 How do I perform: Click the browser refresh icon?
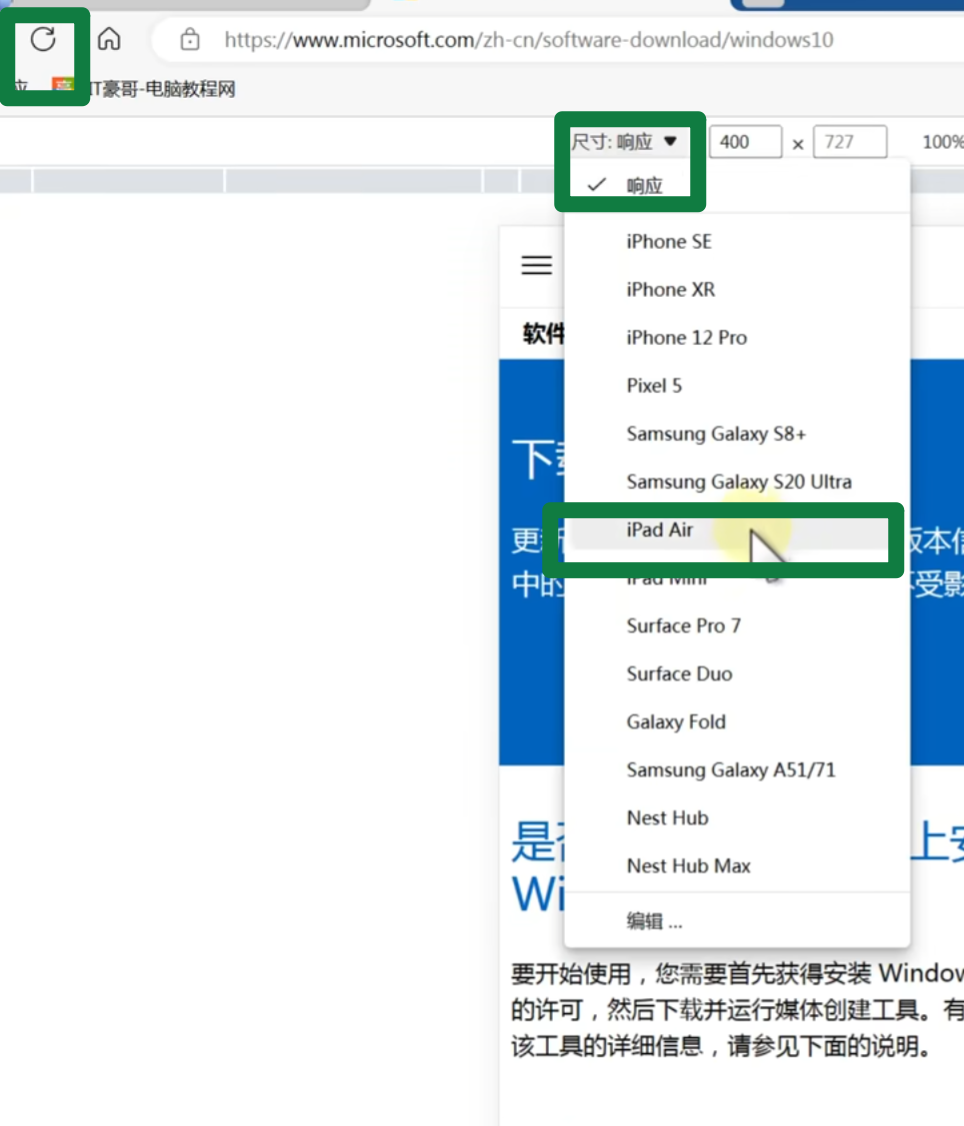click(x=43, y=39)
